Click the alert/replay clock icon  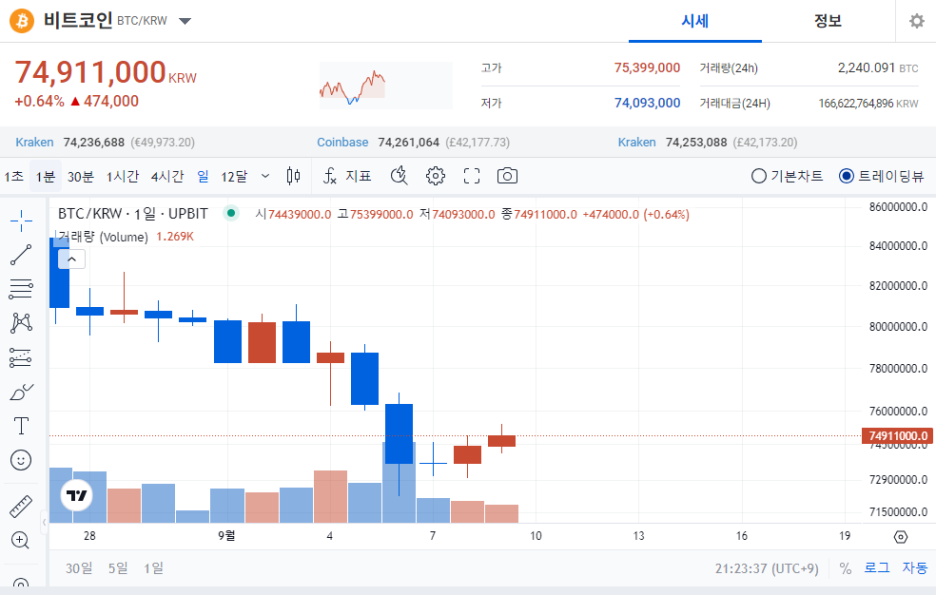pos(399,176)
